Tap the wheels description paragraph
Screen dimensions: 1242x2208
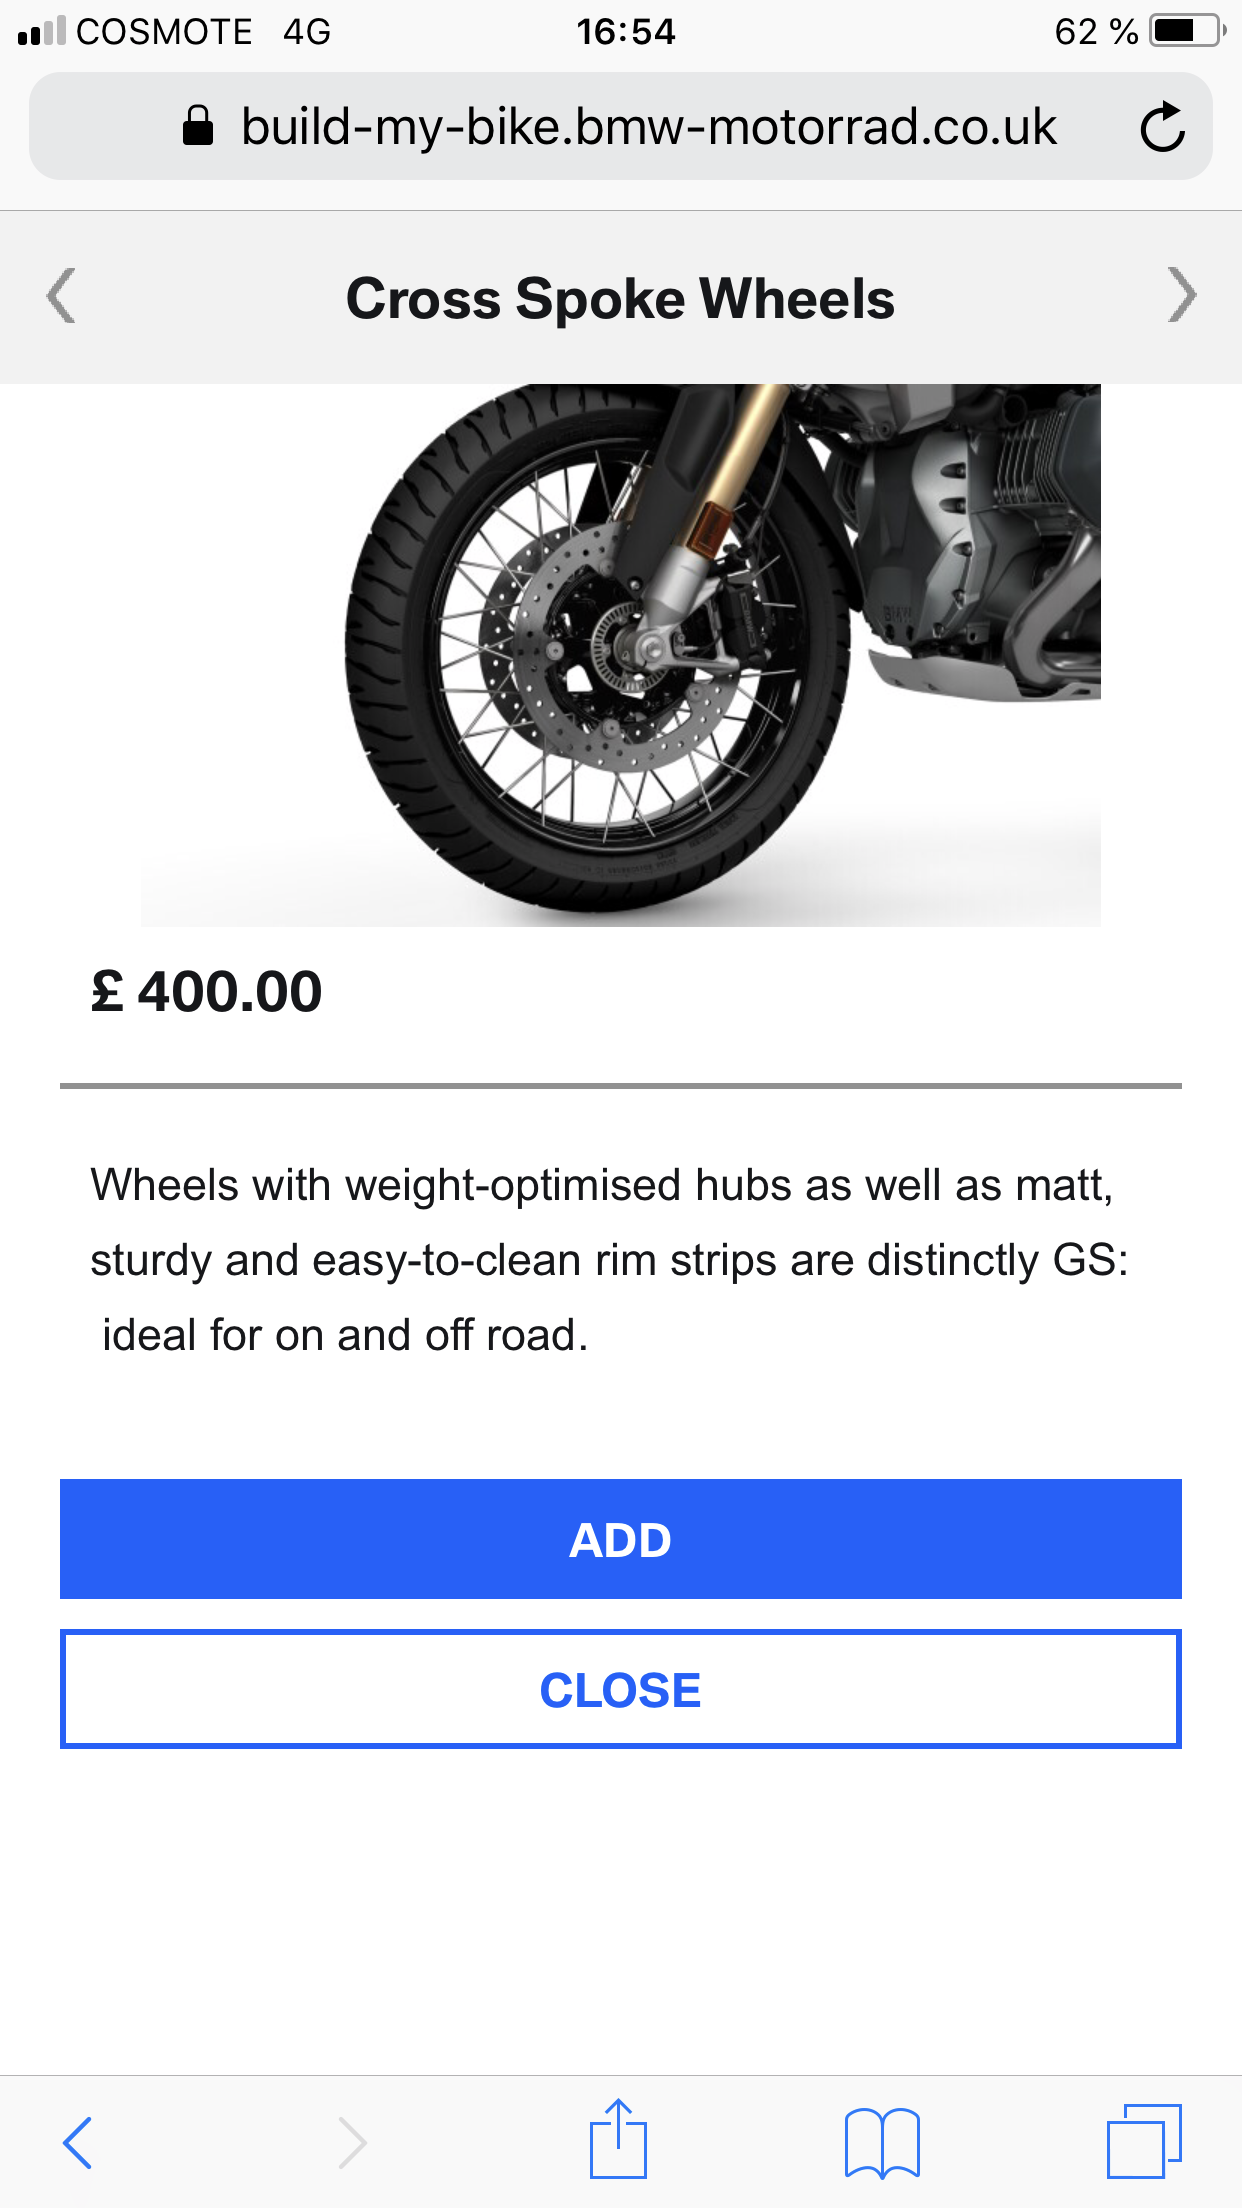click(x=610, y=1260)
